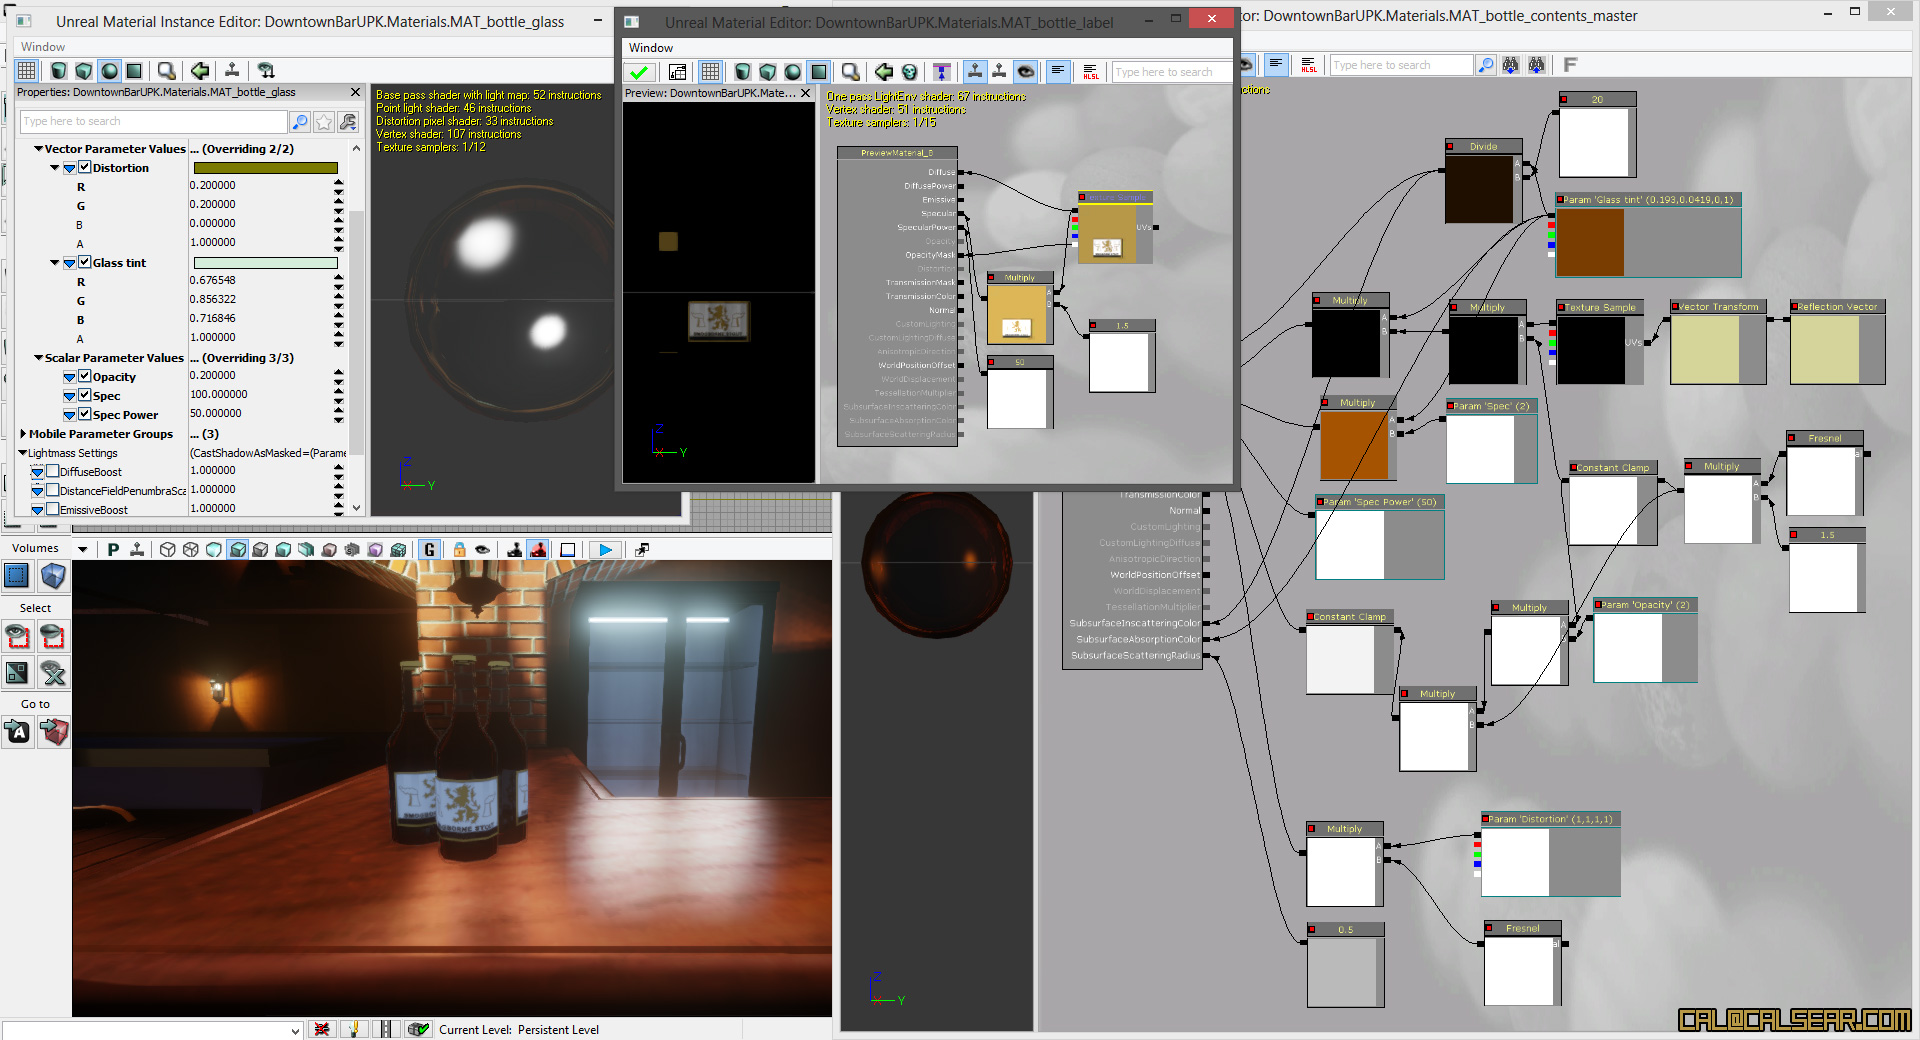Collapse the Glass tint parameter rows
The height and width of the screenshot is (1040, 1920).
[54, 263]
